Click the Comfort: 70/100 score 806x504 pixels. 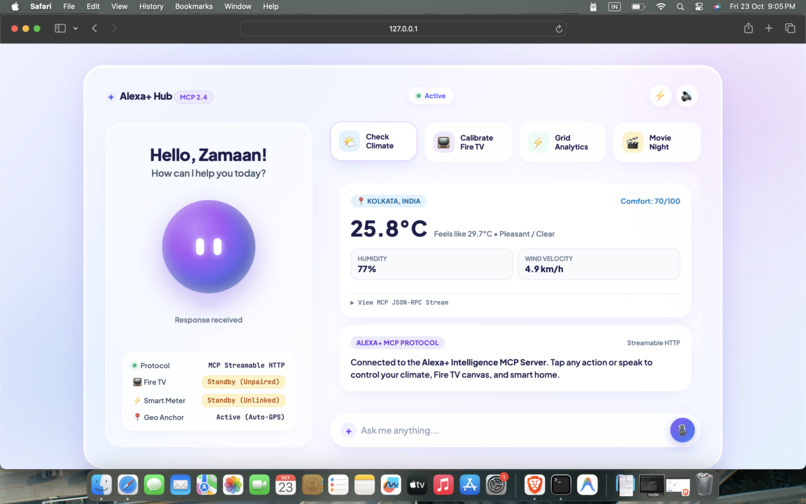(x=650, y=201)
